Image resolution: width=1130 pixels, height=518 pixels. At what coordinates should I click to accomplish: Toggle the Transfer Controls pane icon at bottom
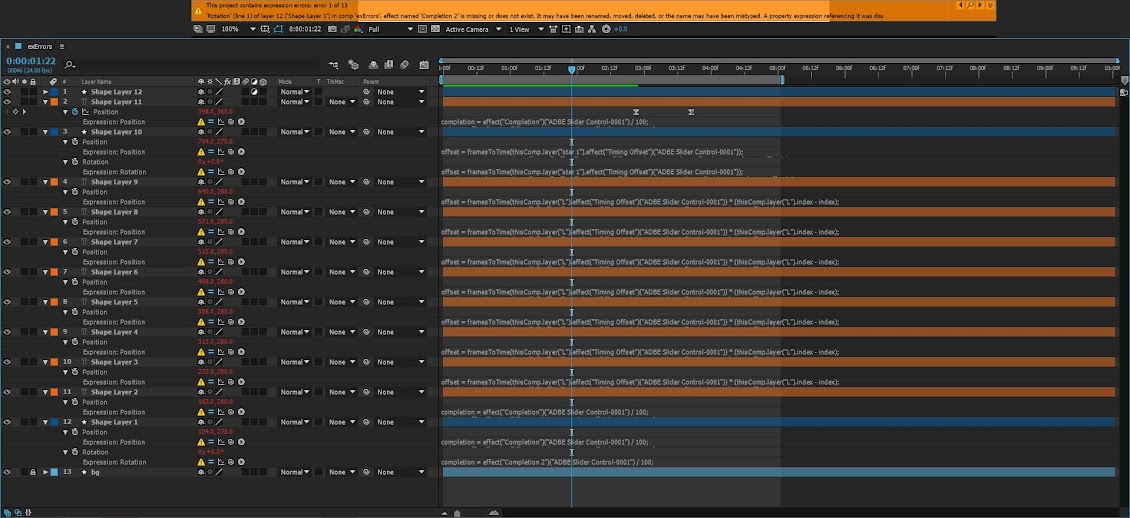point(17,512)
